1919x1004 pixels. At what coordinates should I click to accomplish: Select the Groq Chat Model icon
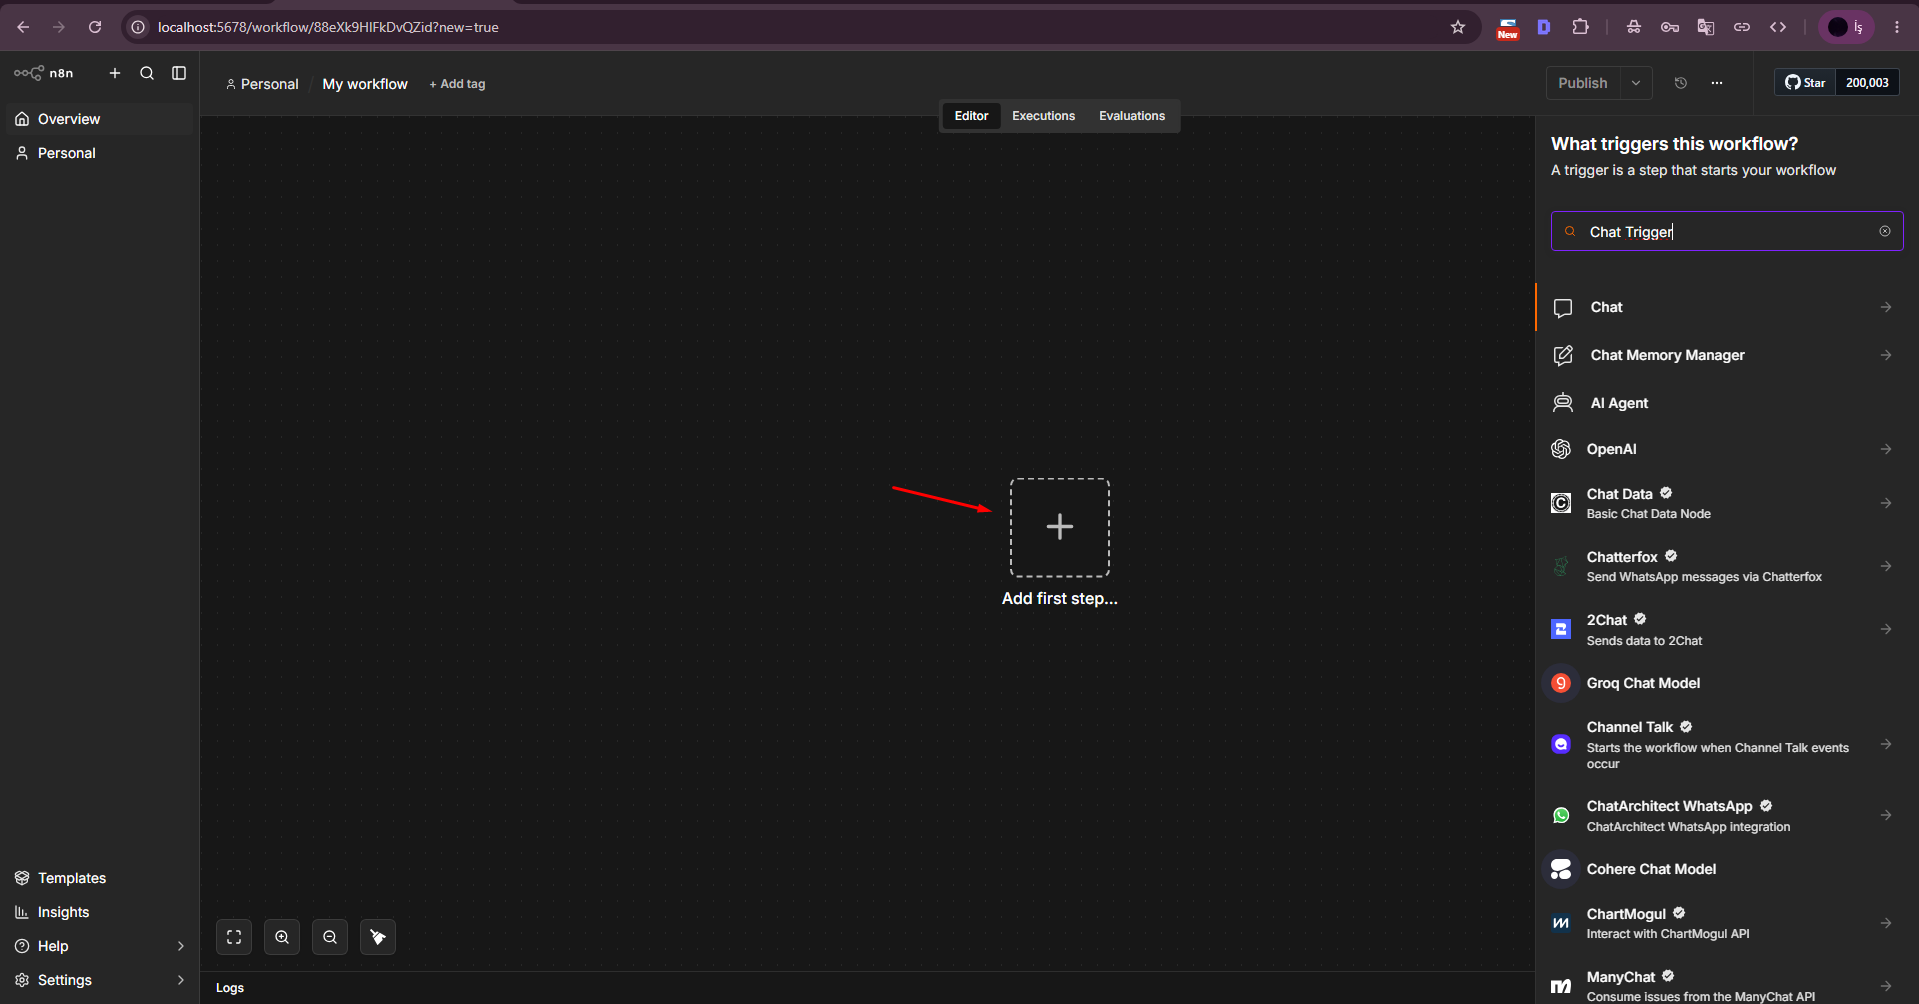tap(1561, 683)
